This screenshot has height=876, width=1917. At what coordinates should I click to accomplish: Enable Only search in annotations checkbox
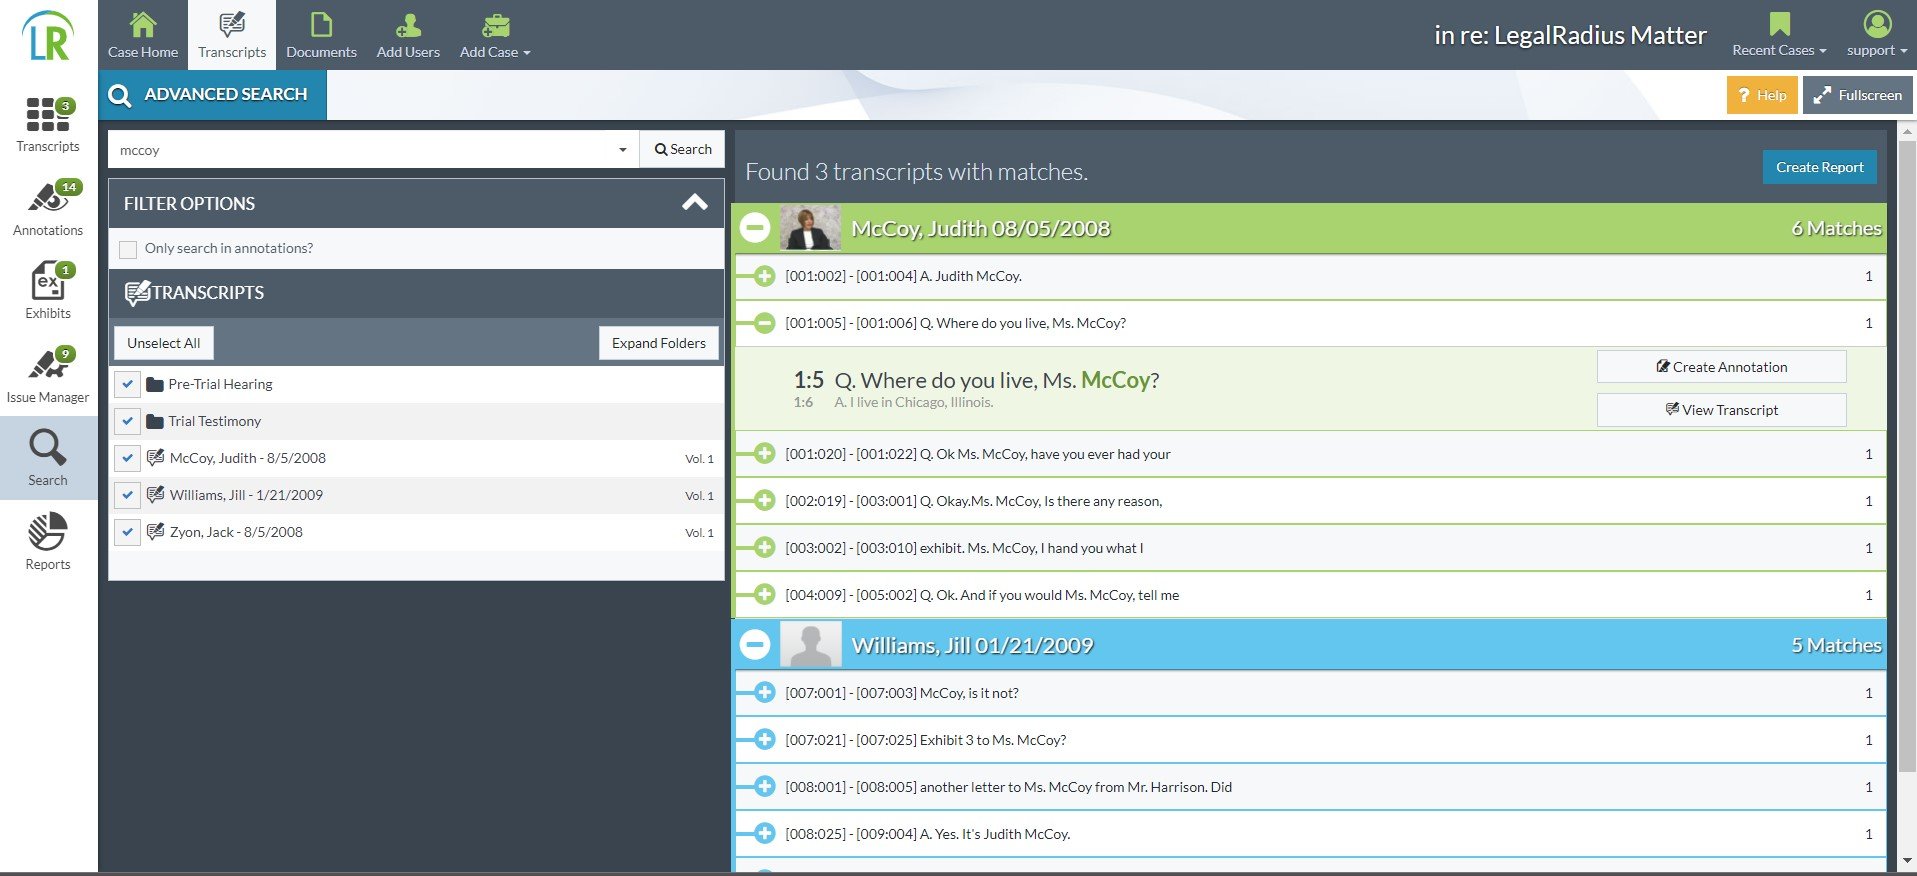[128, 249]
